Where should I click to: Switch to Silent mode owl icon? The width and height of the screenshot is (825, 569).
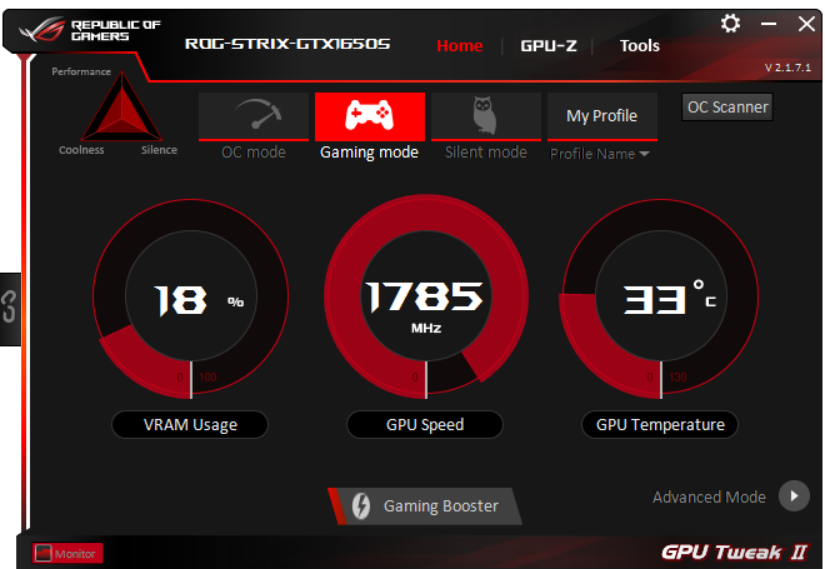(486, 116)
